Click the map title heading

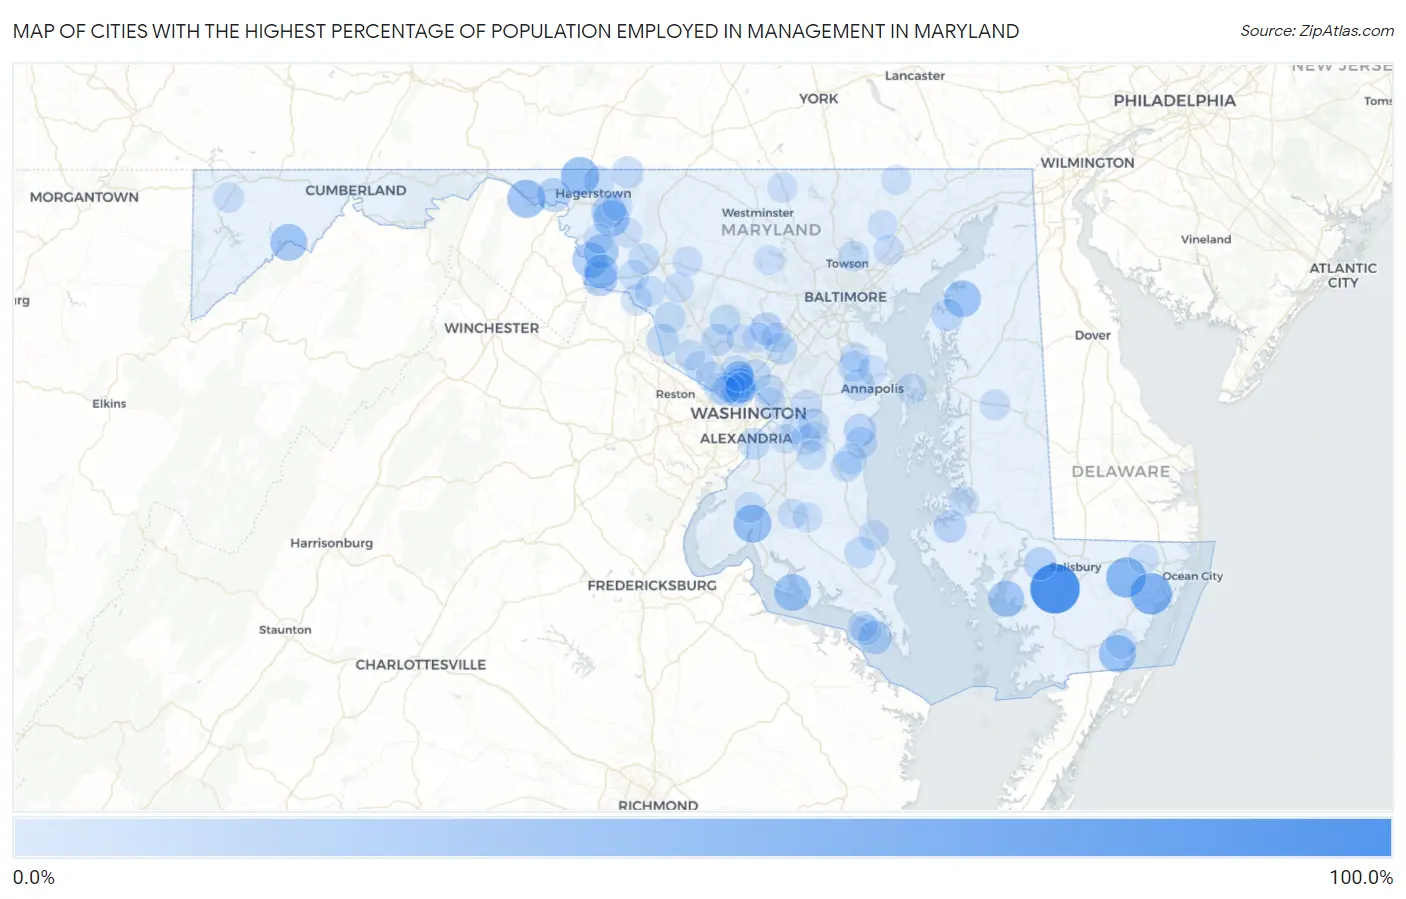click(516, 31)
